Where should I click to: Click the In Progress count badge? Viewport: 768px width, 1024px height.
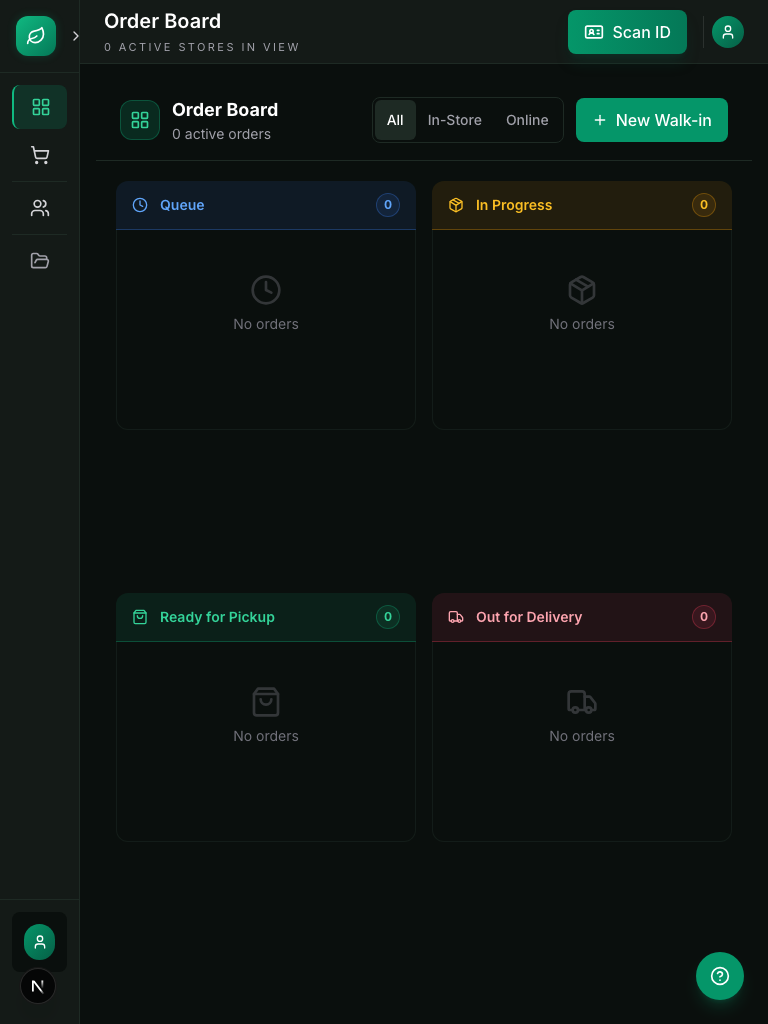click(x=704, y=205)
